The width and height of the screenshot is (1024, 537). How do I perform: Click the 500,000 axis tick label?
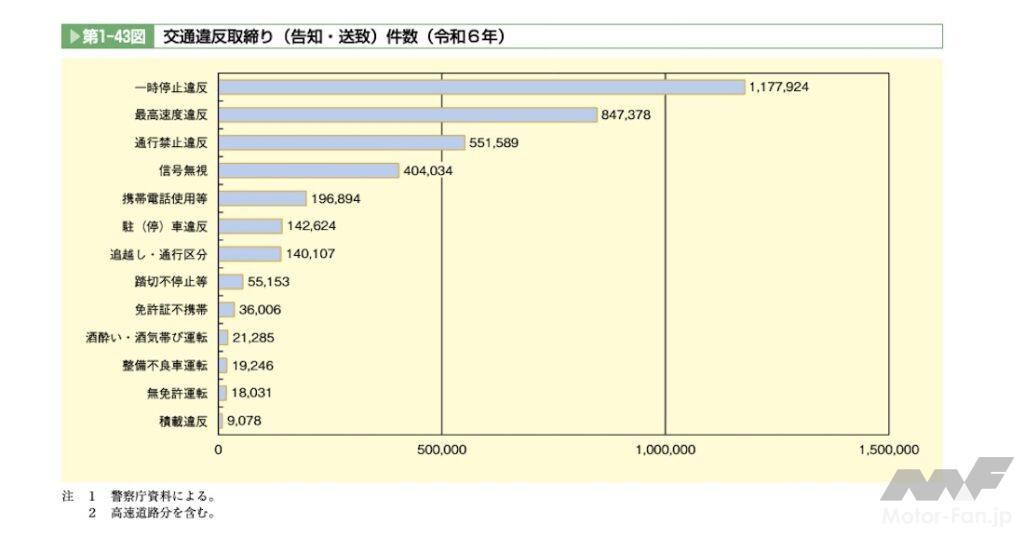click(x=441, y=450)
